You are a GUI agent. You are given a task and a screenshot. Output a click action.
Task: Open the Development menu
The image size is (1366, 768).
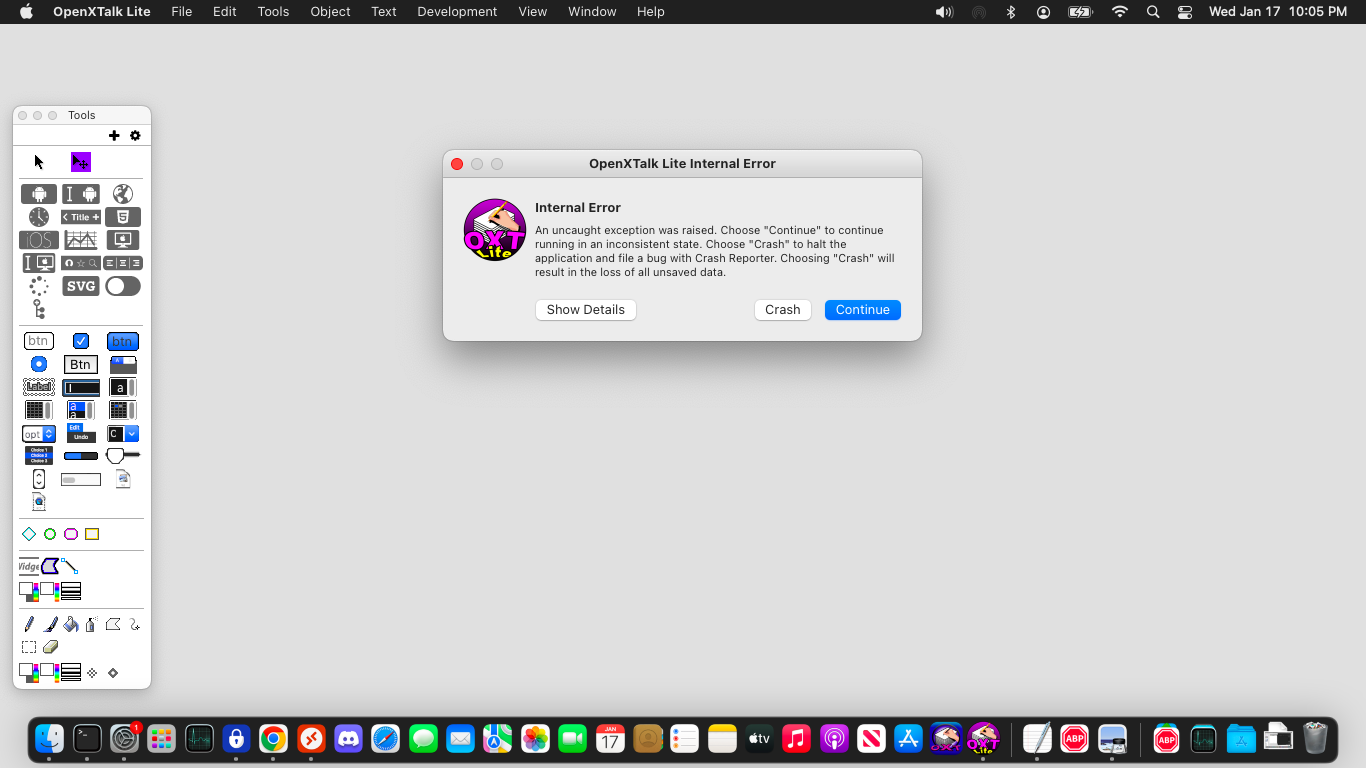(x=457, y=12)
